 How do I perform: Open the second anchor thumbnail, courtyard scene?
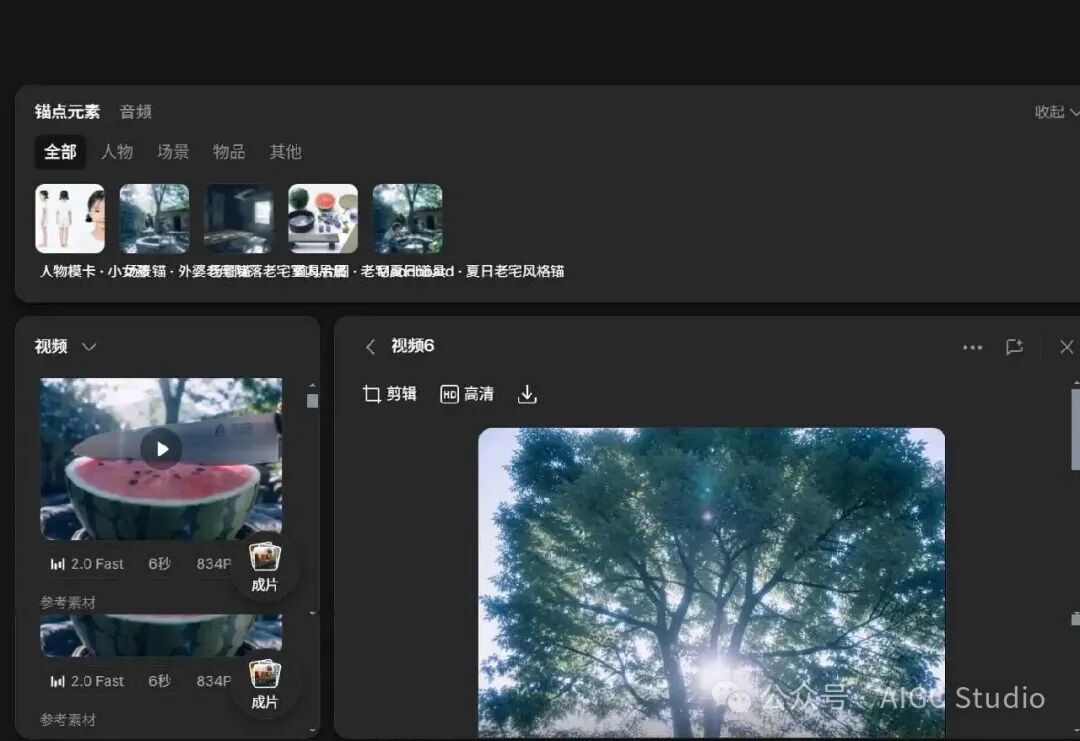pos(154,218)
